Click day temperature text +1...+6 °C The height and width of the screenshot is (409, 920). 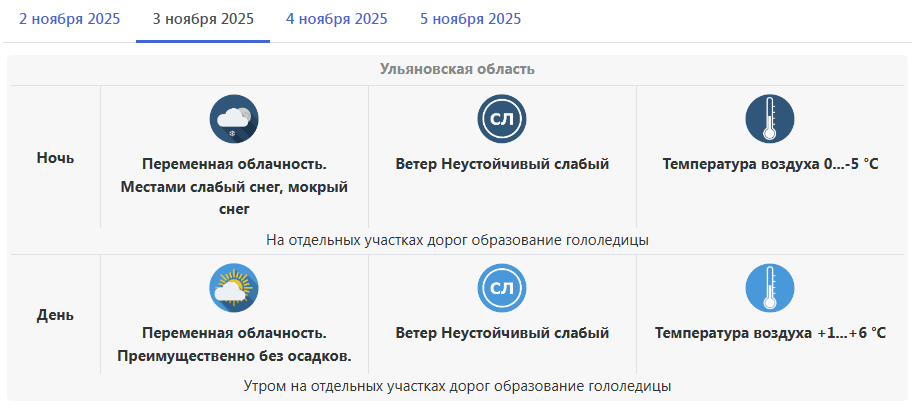(770, 332)
